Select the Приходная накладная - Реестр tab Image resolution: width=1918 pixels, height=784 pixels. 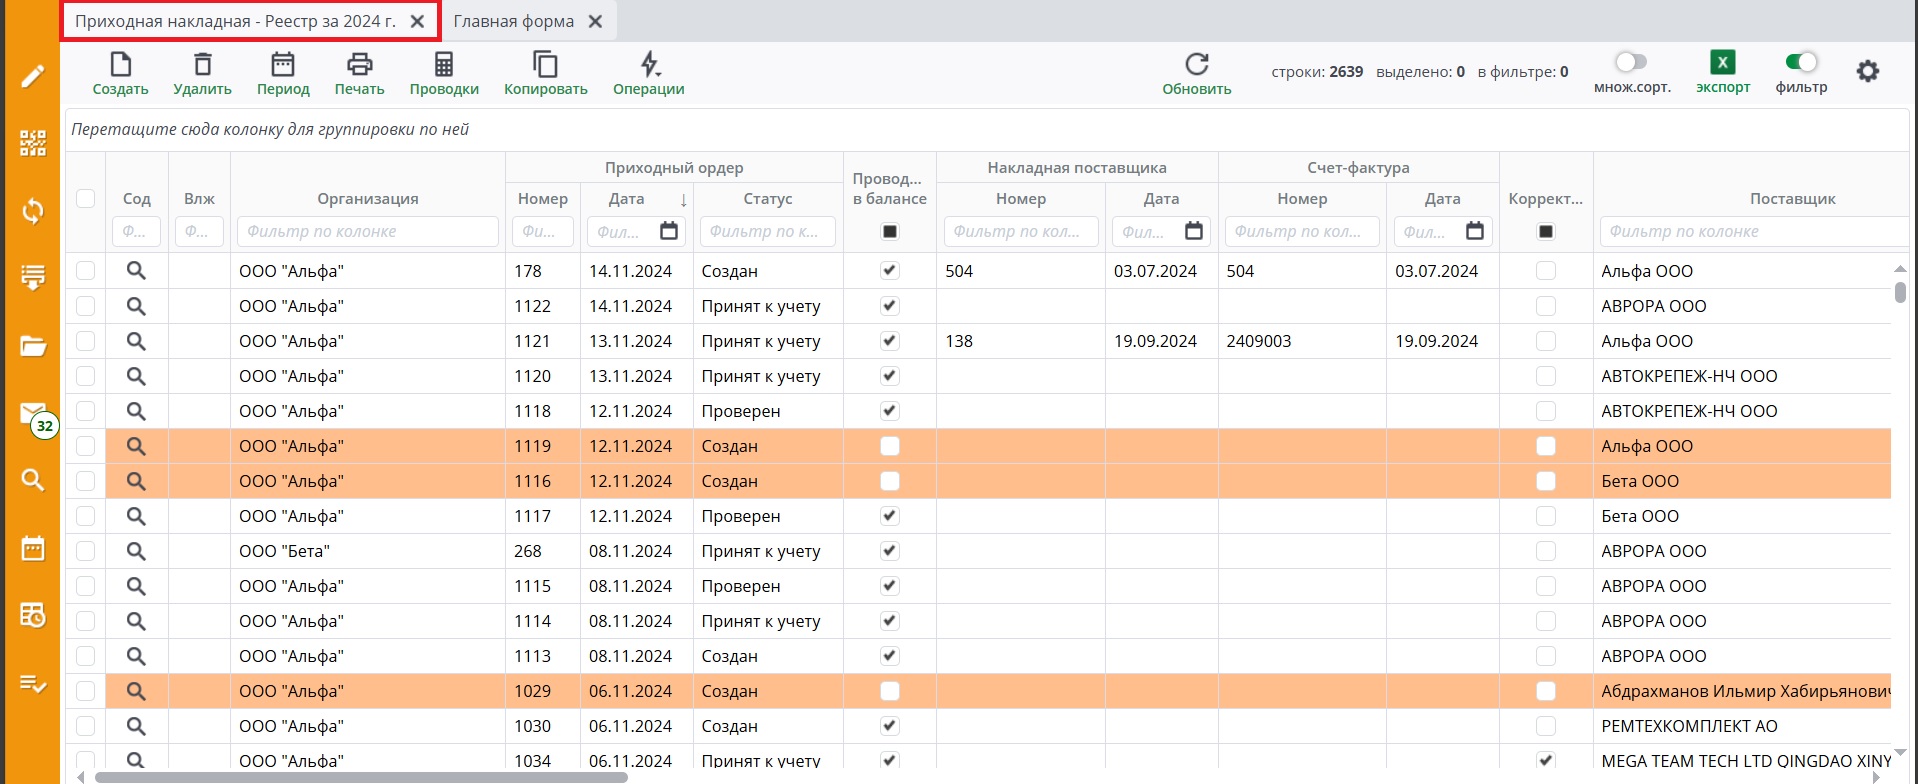point(236,21)
